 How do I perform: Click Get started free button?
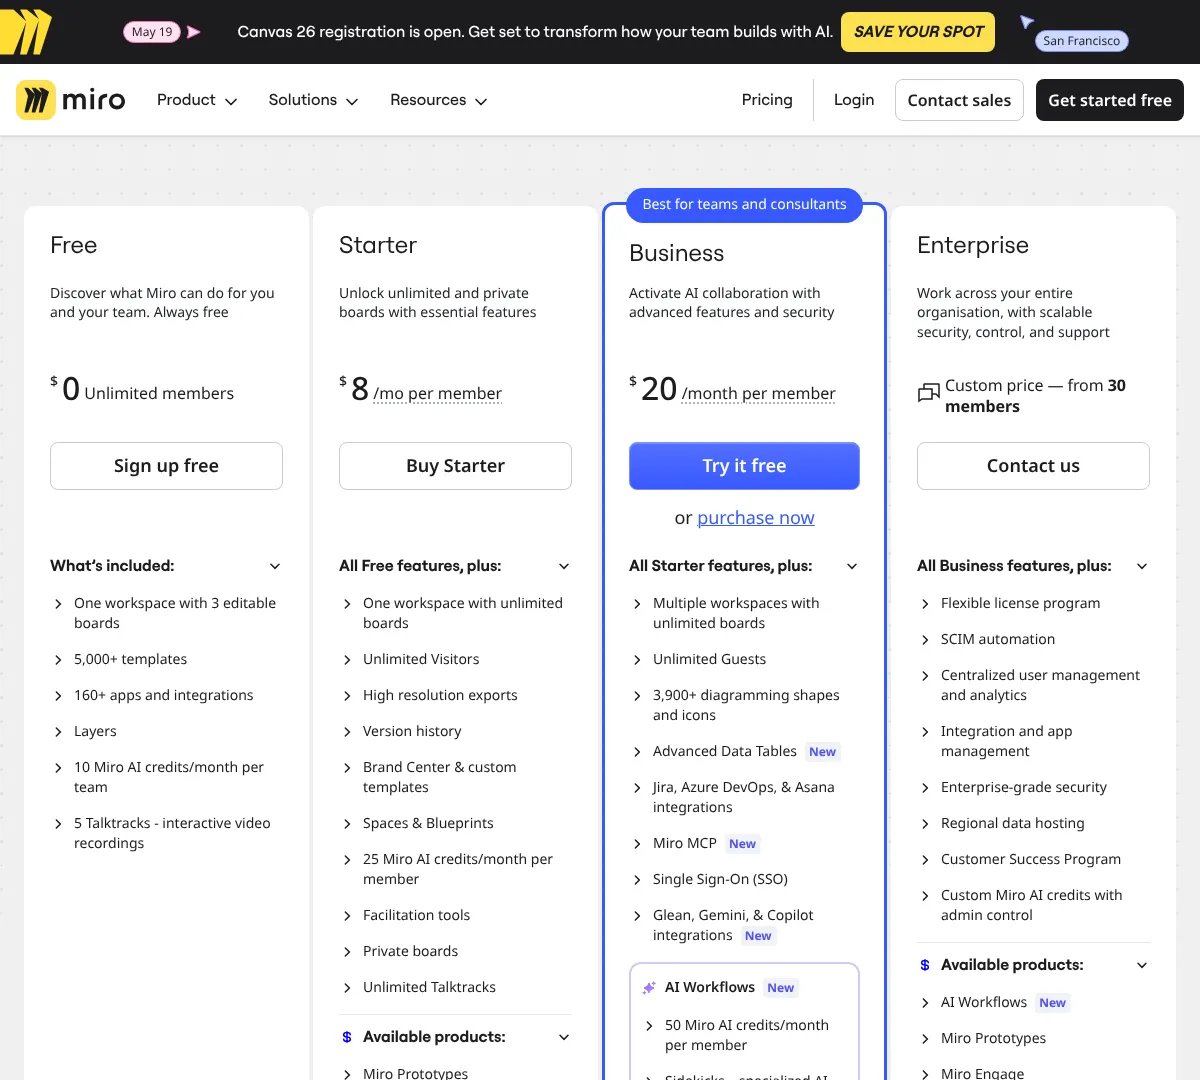coord(1110,100)
